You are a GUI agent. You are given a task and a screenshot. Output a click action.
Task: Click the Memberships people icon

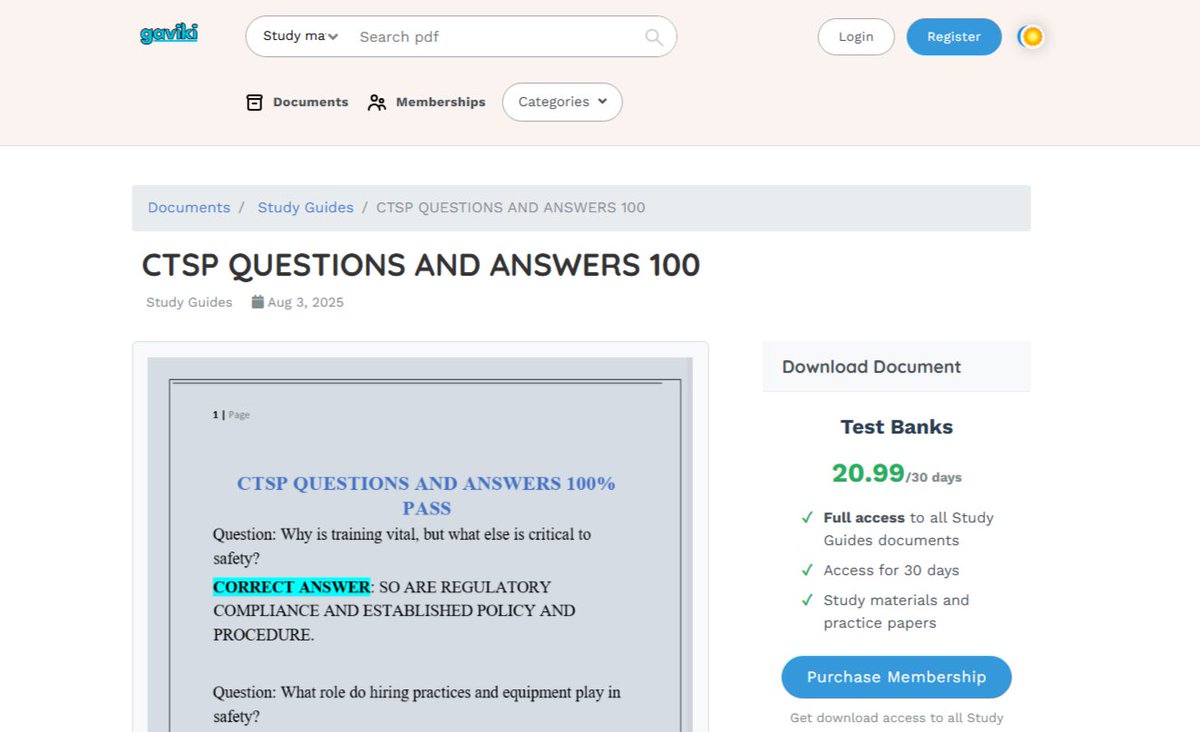pyautogui.click(x=377, y=102)
